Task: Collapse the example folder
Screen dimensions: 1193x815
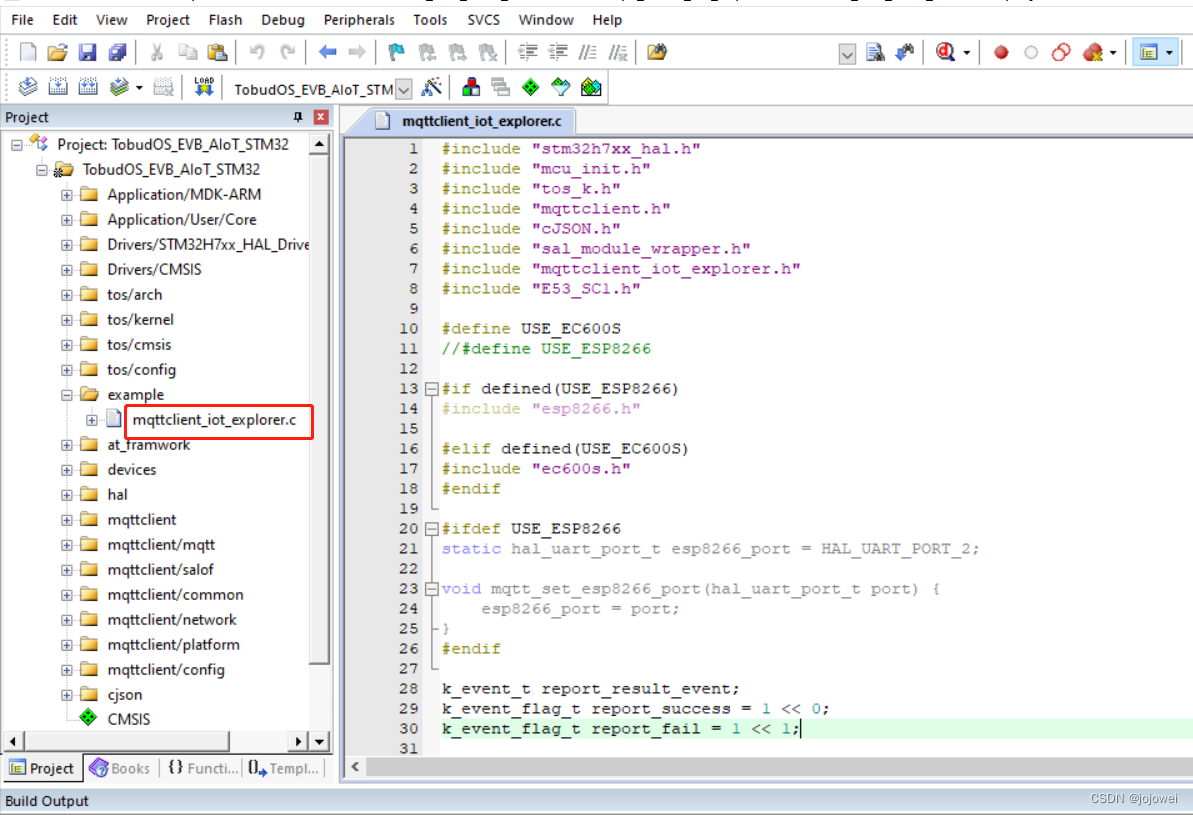Action: [x=67, y=395]
